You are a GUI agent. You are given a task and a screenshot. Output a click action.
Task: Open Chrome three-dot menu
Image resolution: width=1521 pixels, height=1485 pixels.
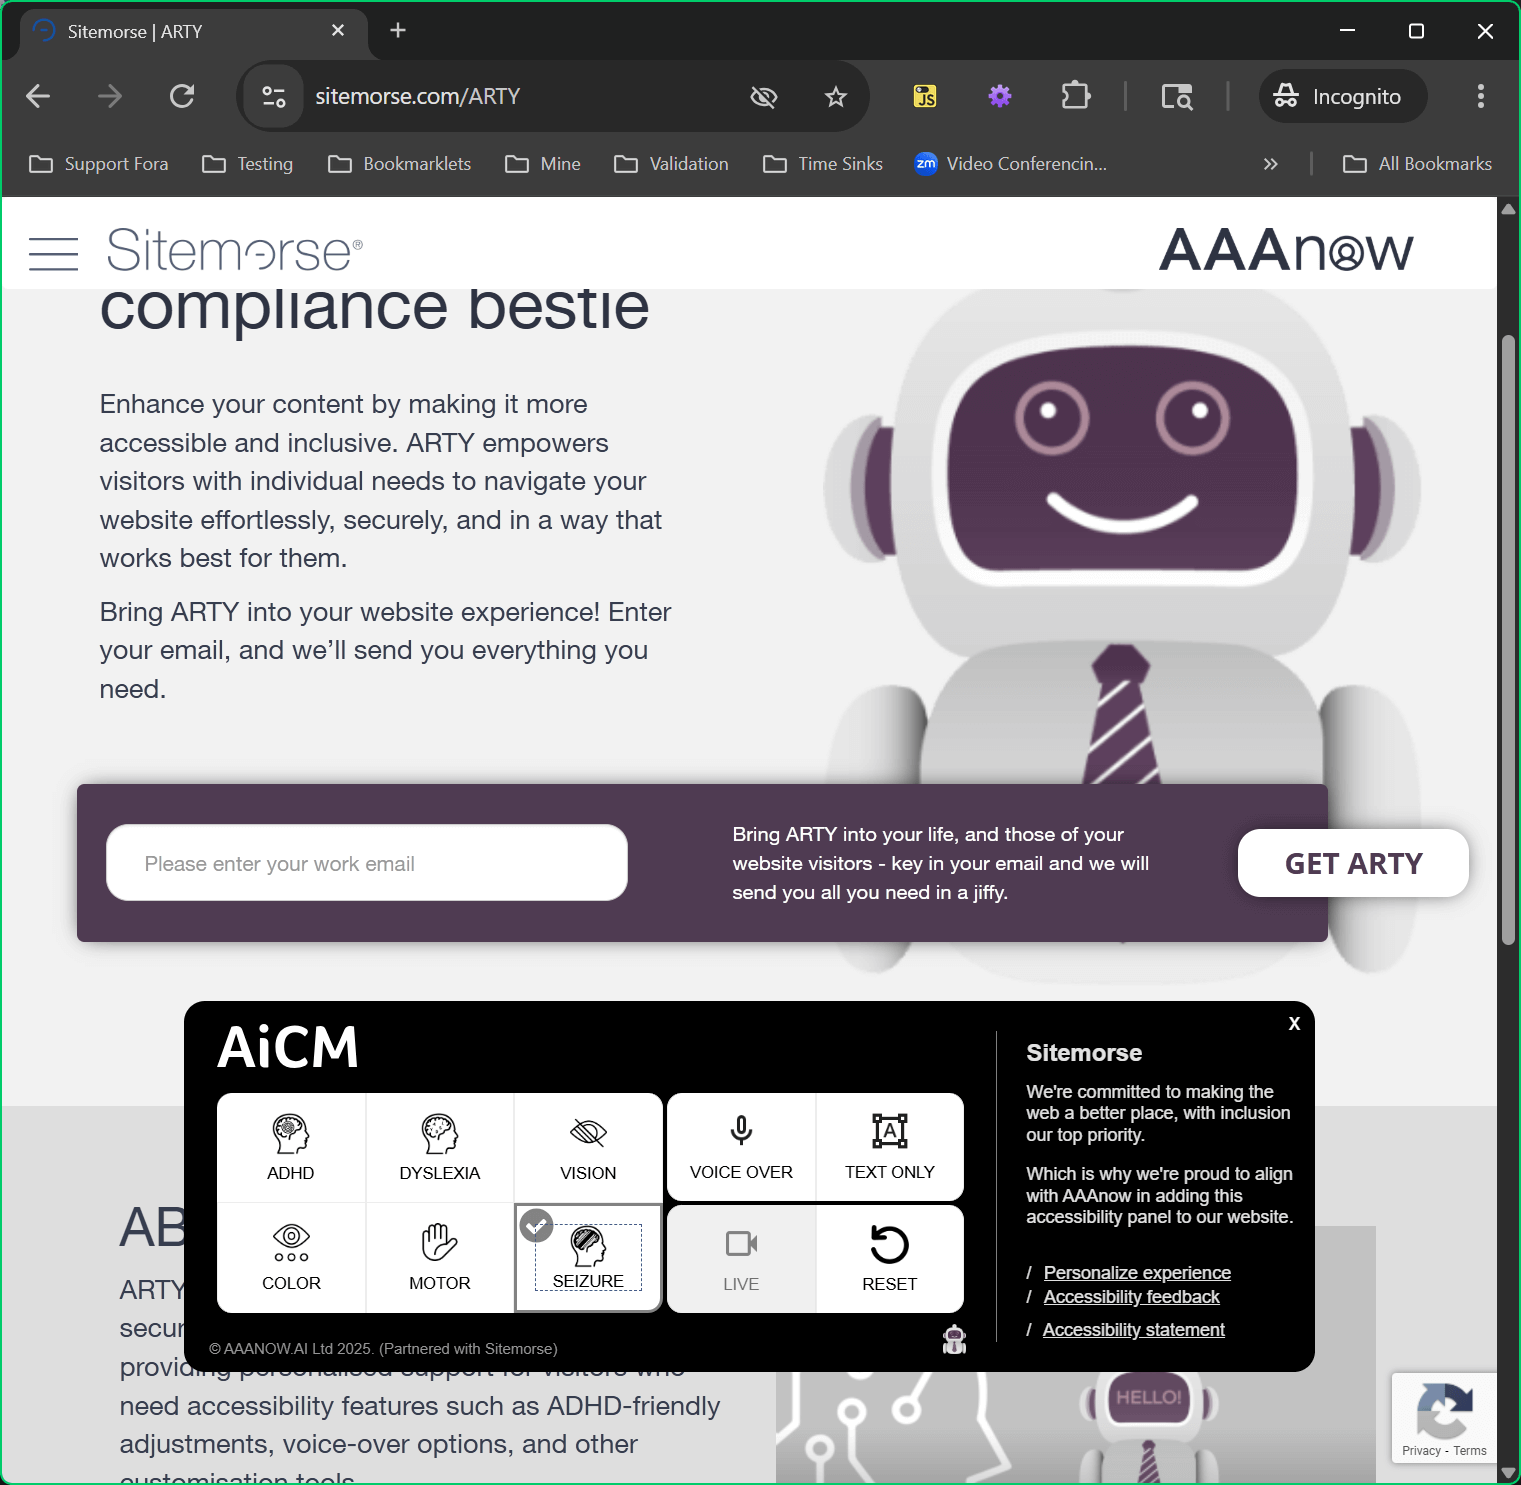pos(1481,96)
